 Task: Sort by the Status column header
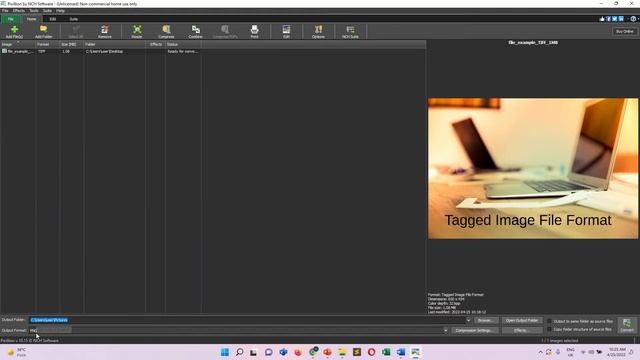tap(183, 44)
